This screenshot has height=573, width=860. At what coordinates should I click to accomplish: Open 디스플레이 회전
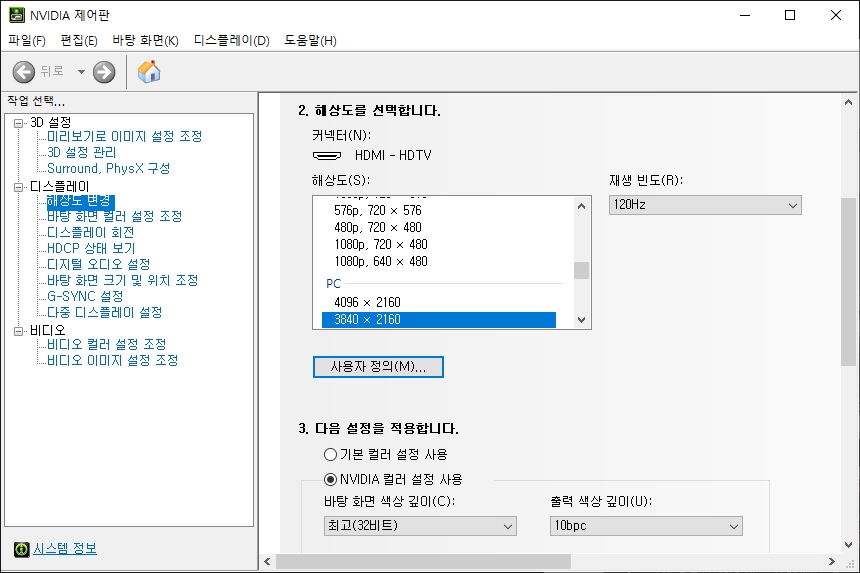[90, 232]
